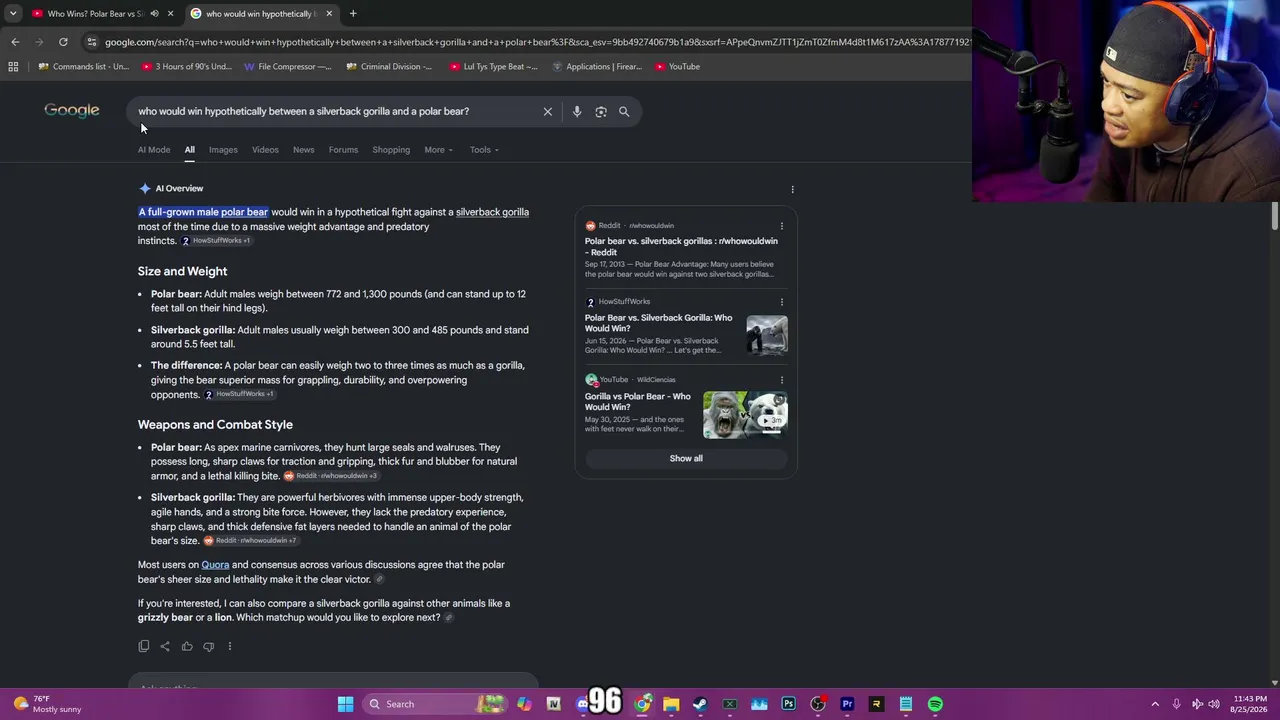Open the 'Commands list' bookmark
Screen dimensions: 1280x720
(x=84, y=67)
